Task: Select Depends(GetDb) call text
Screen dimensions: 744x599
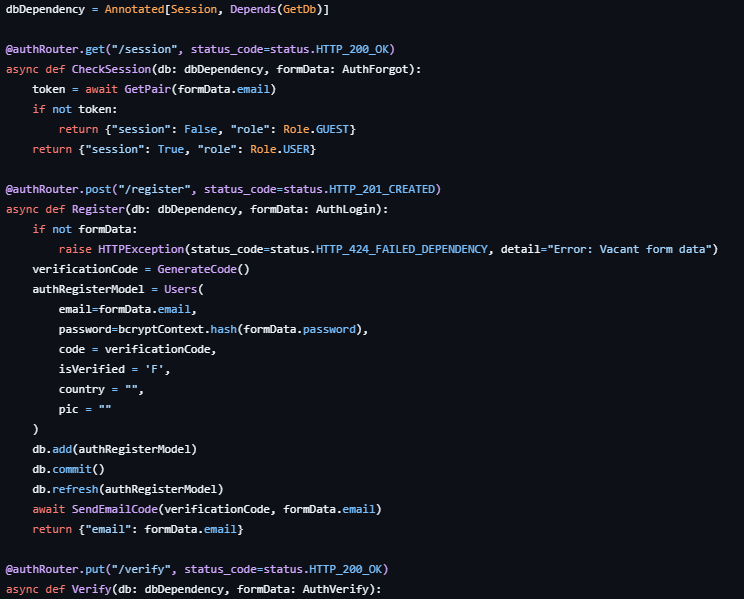Action: click(x=276, y=9)
